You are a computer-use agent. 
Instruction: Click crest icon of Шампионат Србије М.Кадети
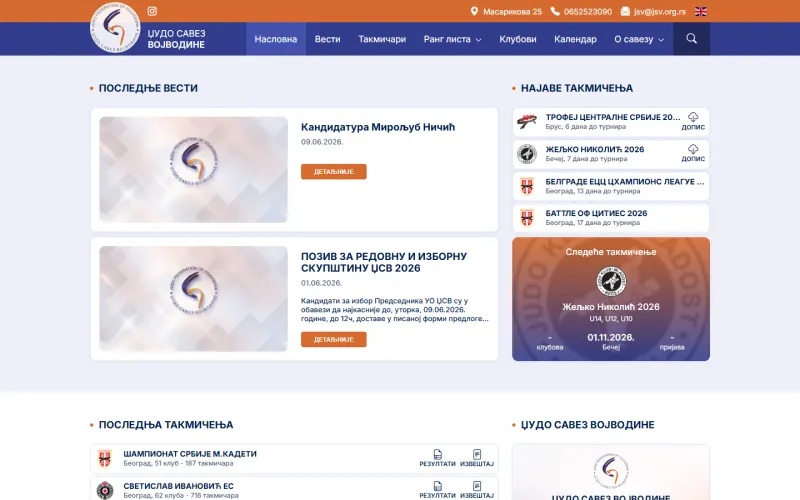[105, 459]
